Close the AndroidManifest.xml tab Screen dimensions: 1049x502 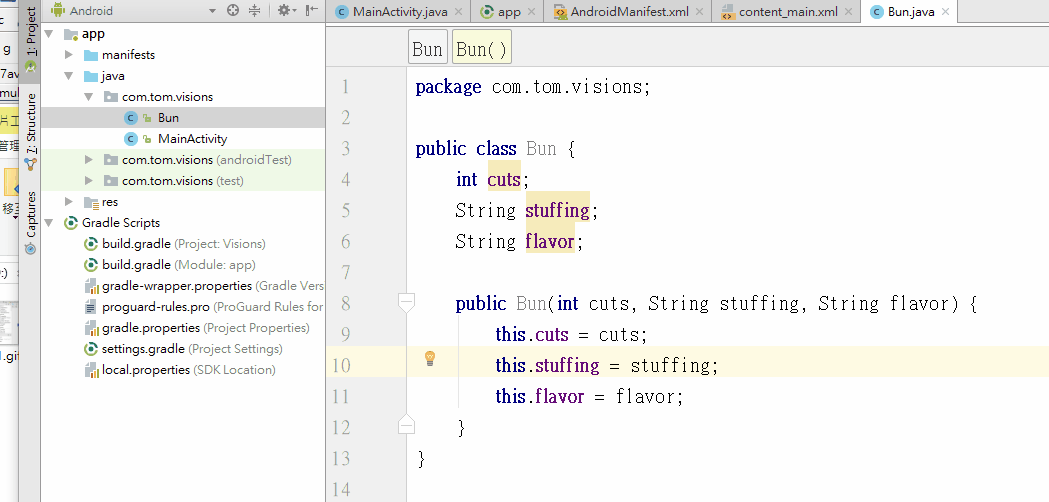699,12
